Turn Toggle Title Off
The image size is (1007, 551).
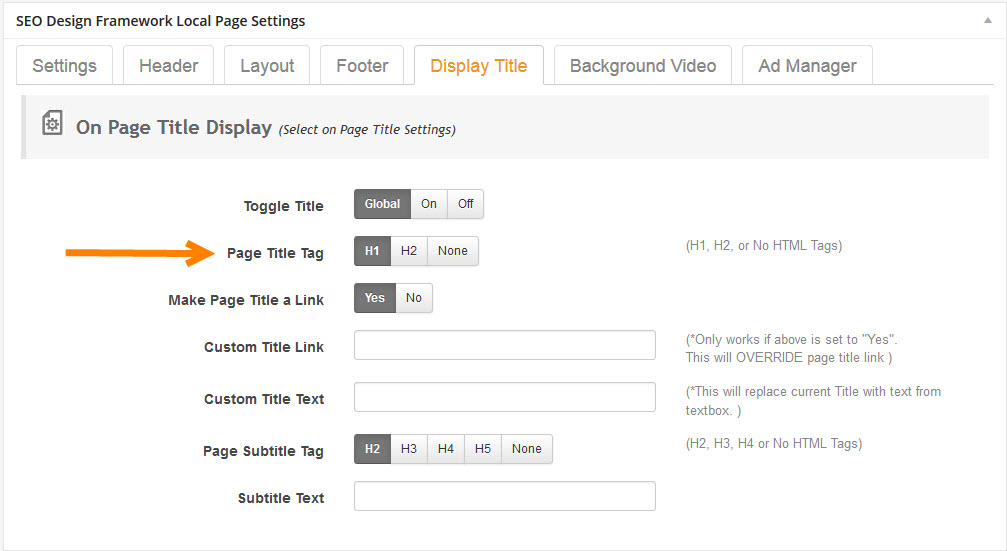pyautogui.click(x=466, y=204)
